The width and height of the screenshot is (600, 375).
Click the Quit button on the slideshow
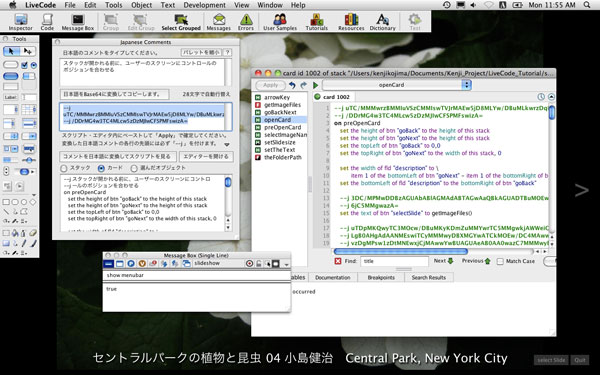point(580,360)
